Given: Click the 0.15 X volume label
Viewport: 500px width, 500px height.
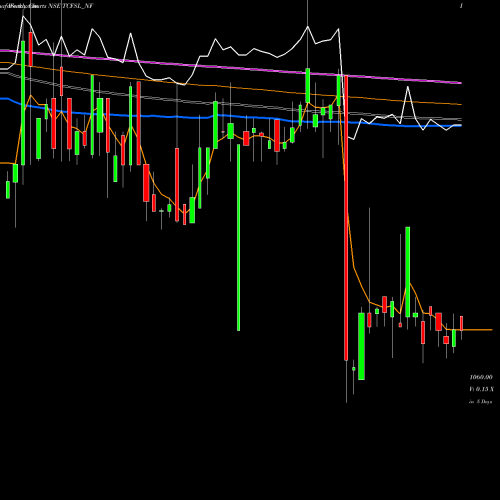Looking at the screenshot, I should [481, 389].
